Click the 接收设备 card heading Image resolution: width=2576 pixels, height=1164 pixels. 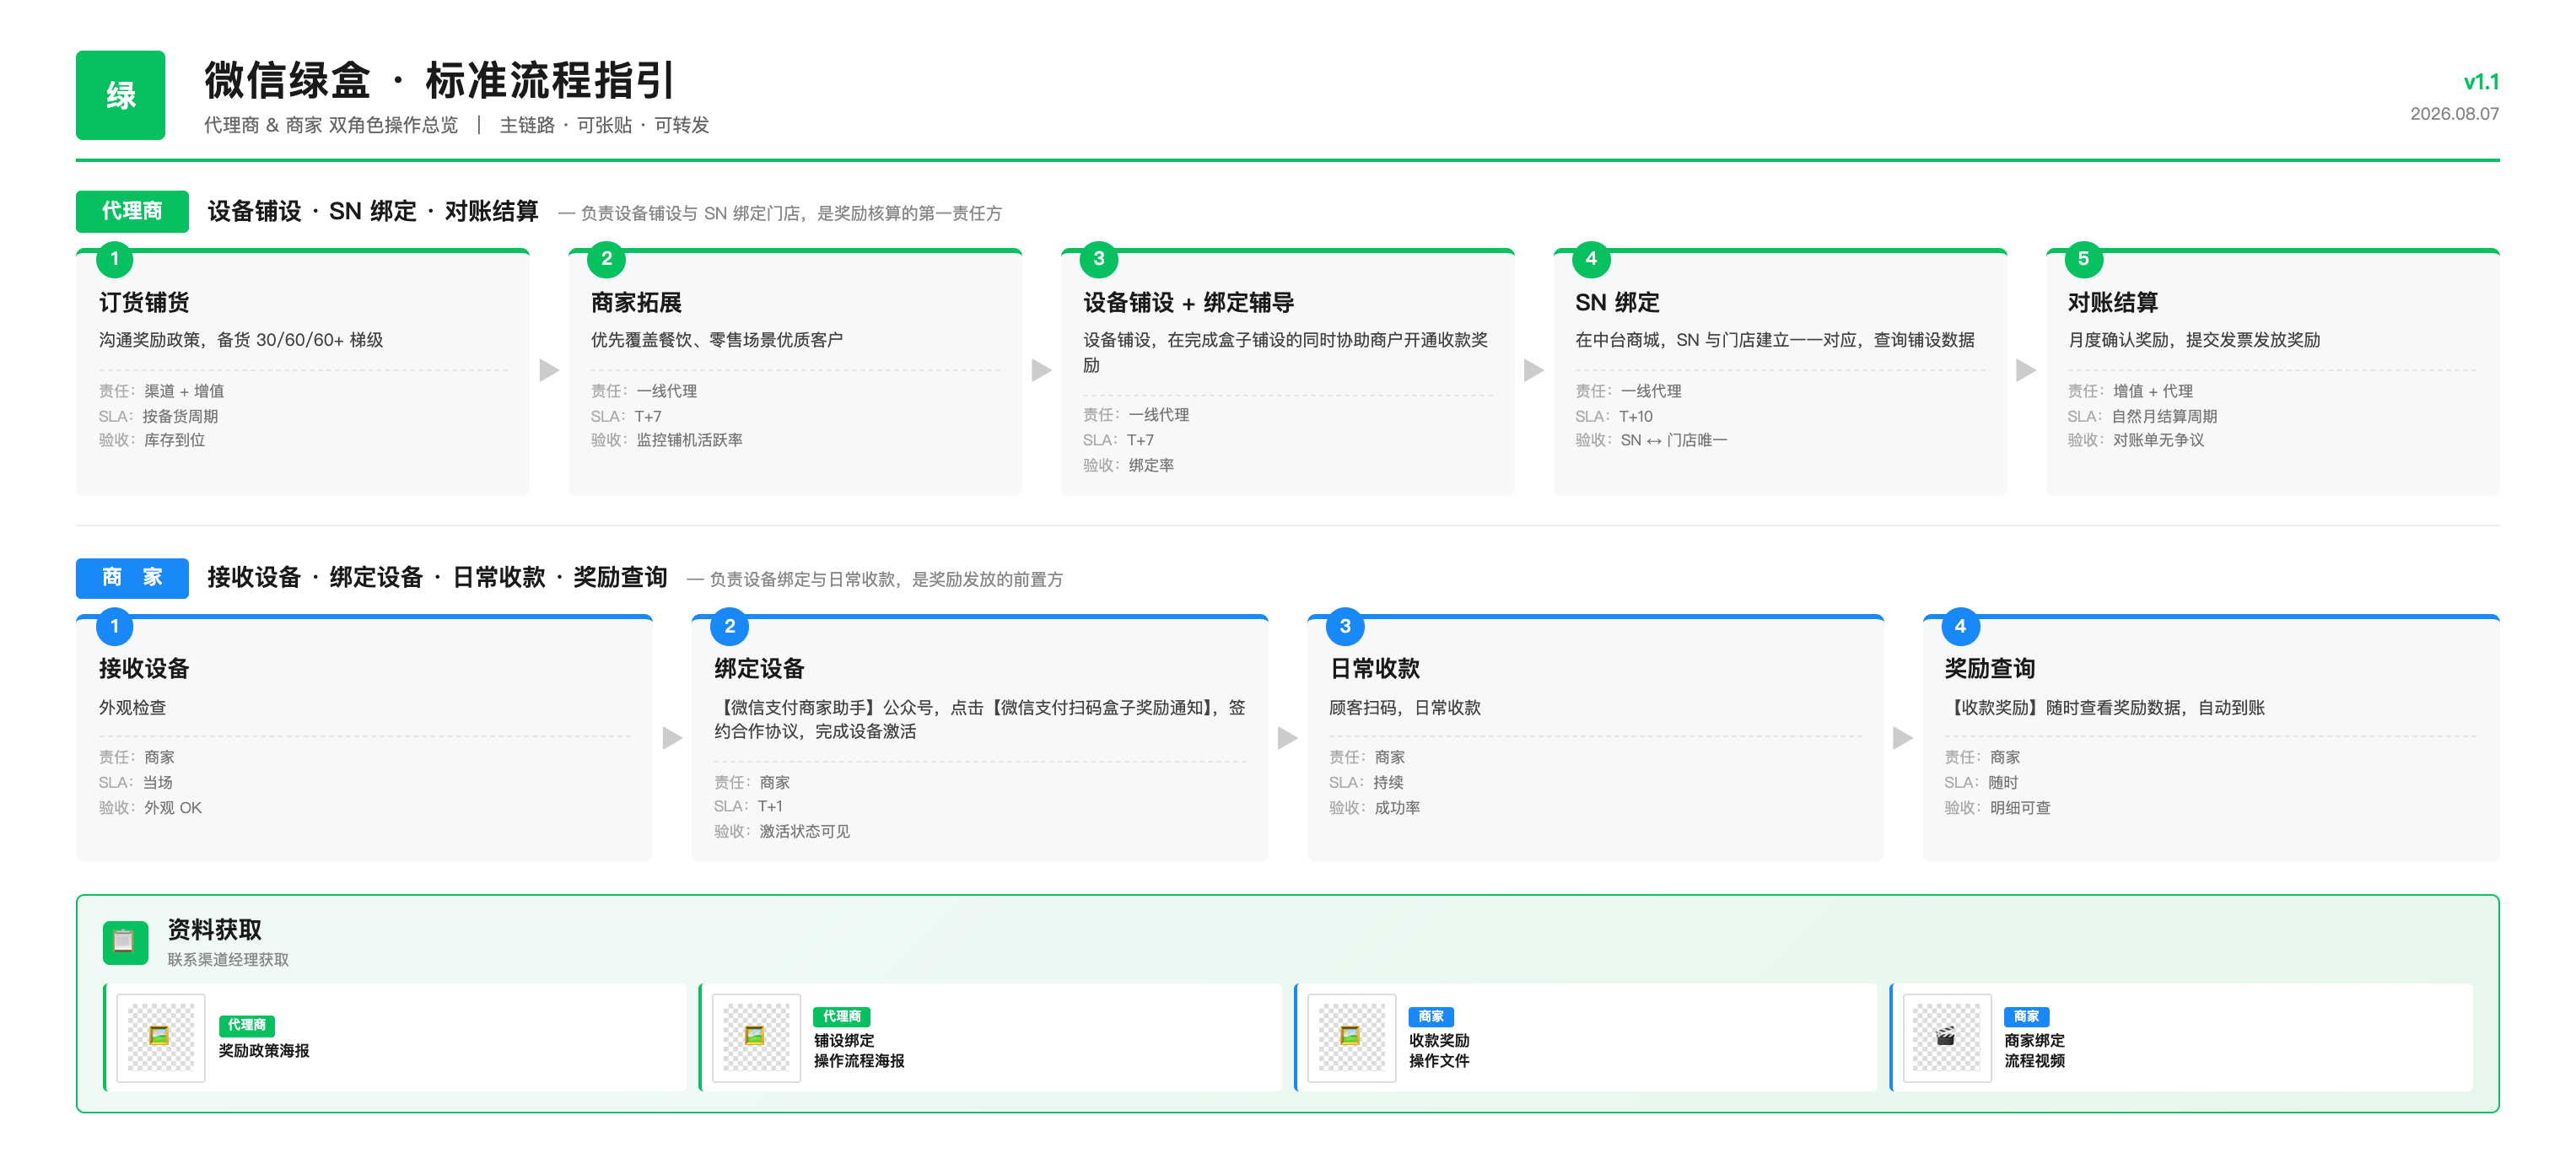(144, 668)
